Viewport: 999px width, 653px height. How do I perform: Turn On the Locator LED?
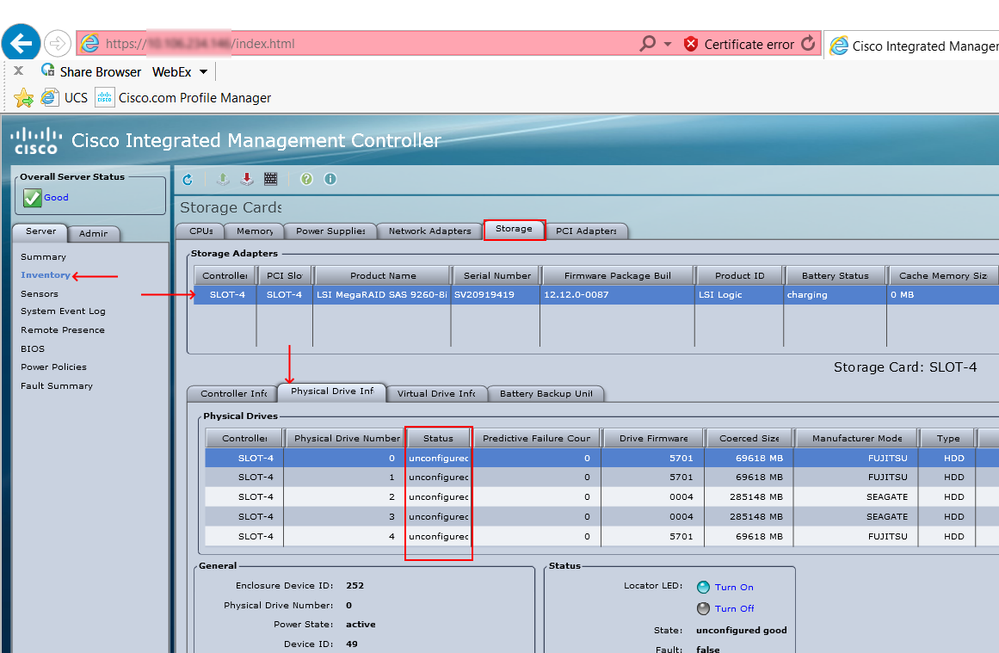(734, 587)
